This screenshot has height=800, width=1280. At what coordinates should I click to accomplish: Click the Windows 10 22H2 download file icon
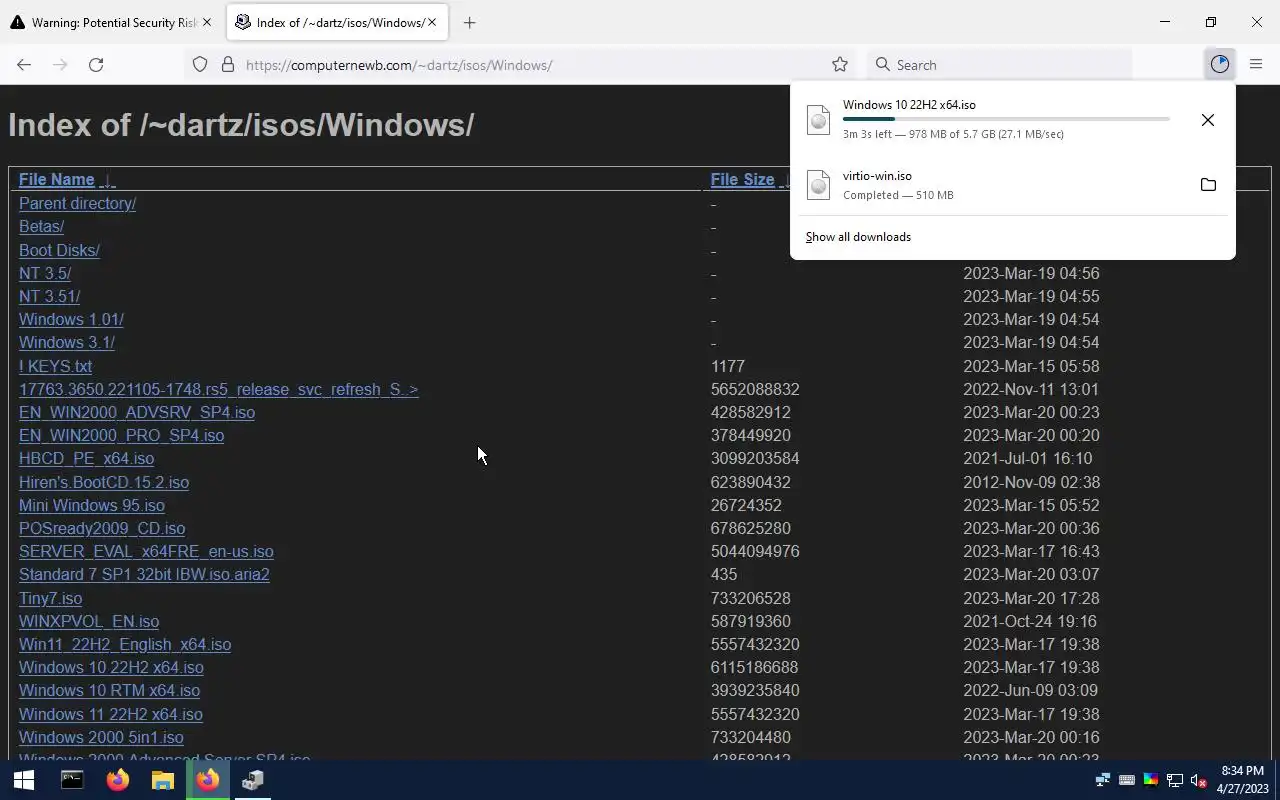pos(819,119)
